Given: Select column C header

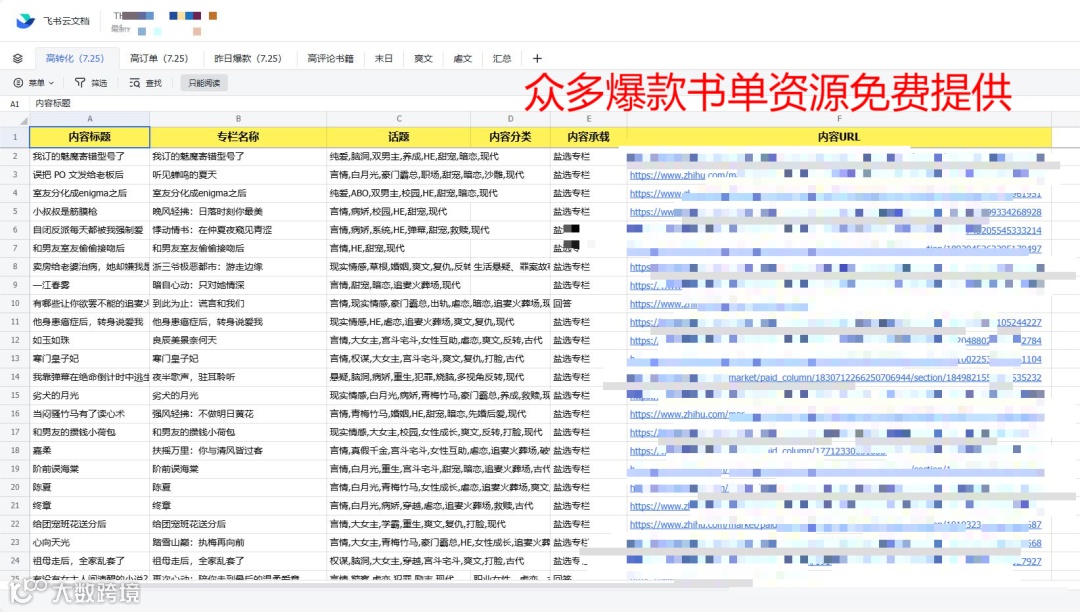Looking at the screenshot, I should click(x=399, y=119).
